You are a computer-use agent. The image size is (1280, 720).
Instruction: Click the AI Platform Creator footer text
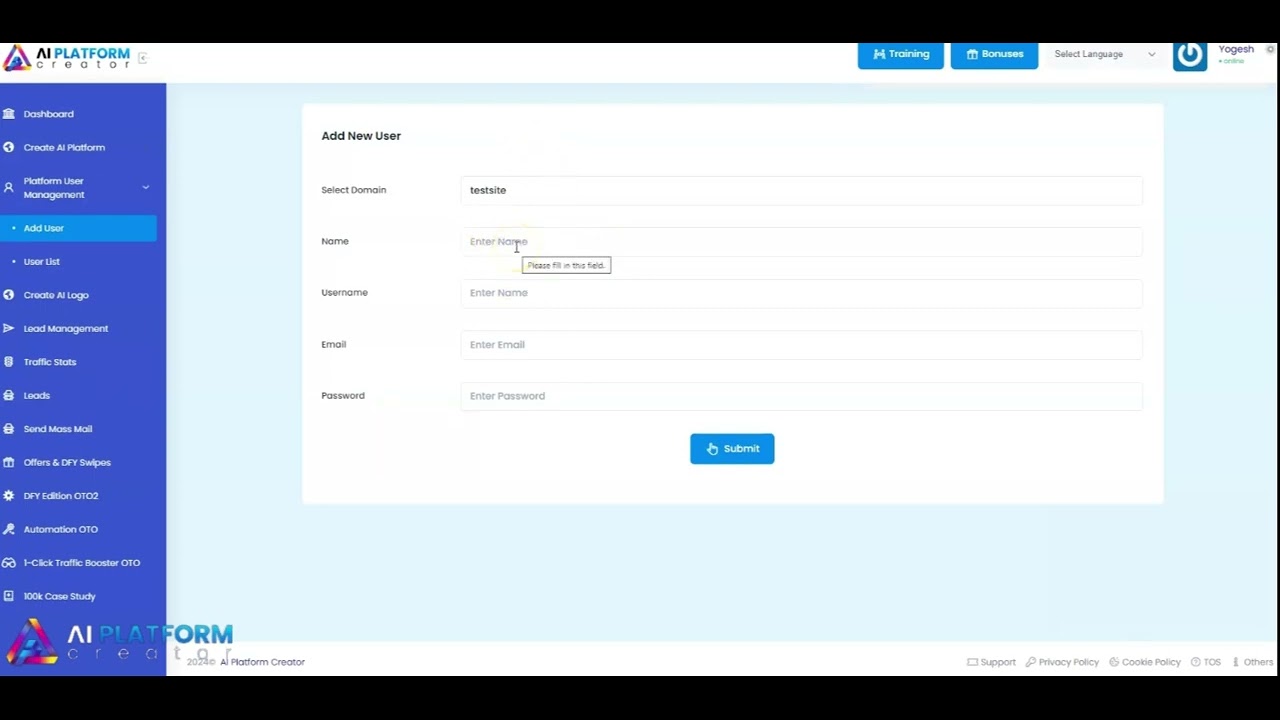pos(262,662)
